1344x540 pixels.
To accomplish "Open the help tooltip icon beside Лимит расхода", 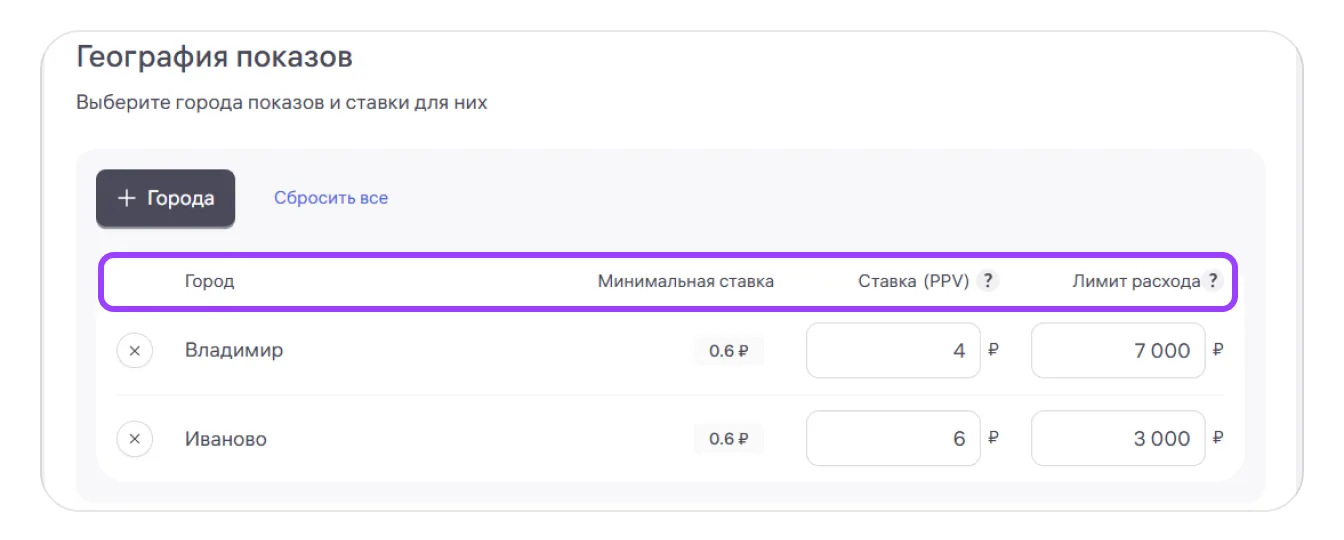I will tap(1213, 281).
